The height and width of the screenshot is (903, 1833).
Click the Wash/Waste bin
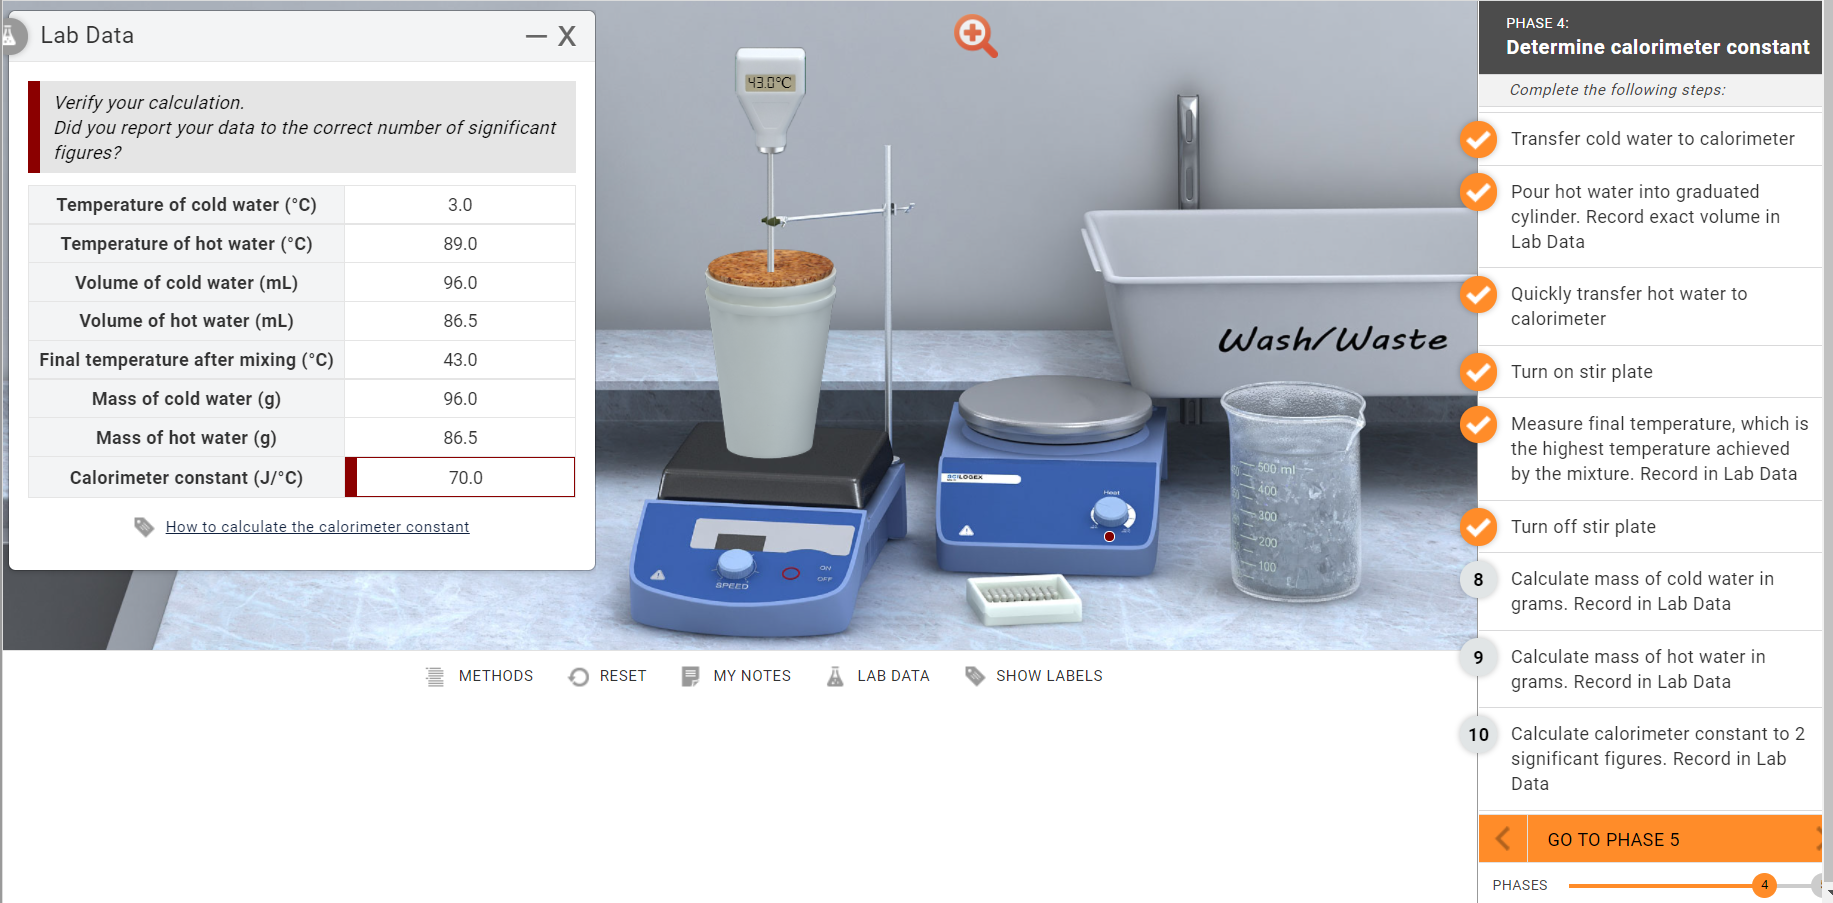click(x=1282, y=302)
